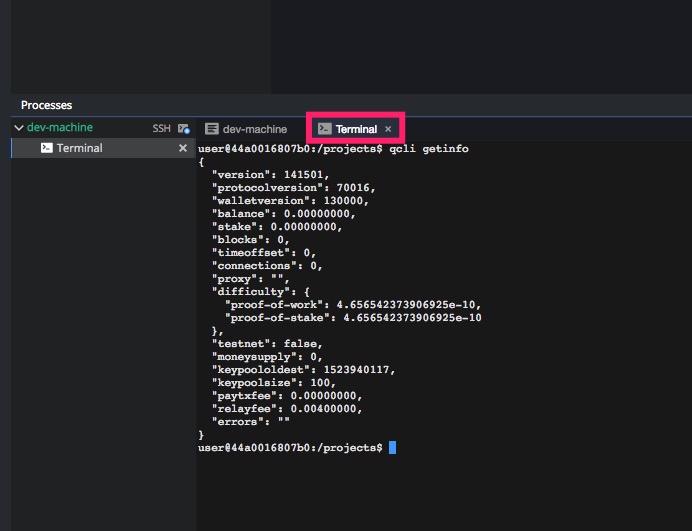
Task: Close Terminal process in the sidebar tree
Action: tap(183, 148)
